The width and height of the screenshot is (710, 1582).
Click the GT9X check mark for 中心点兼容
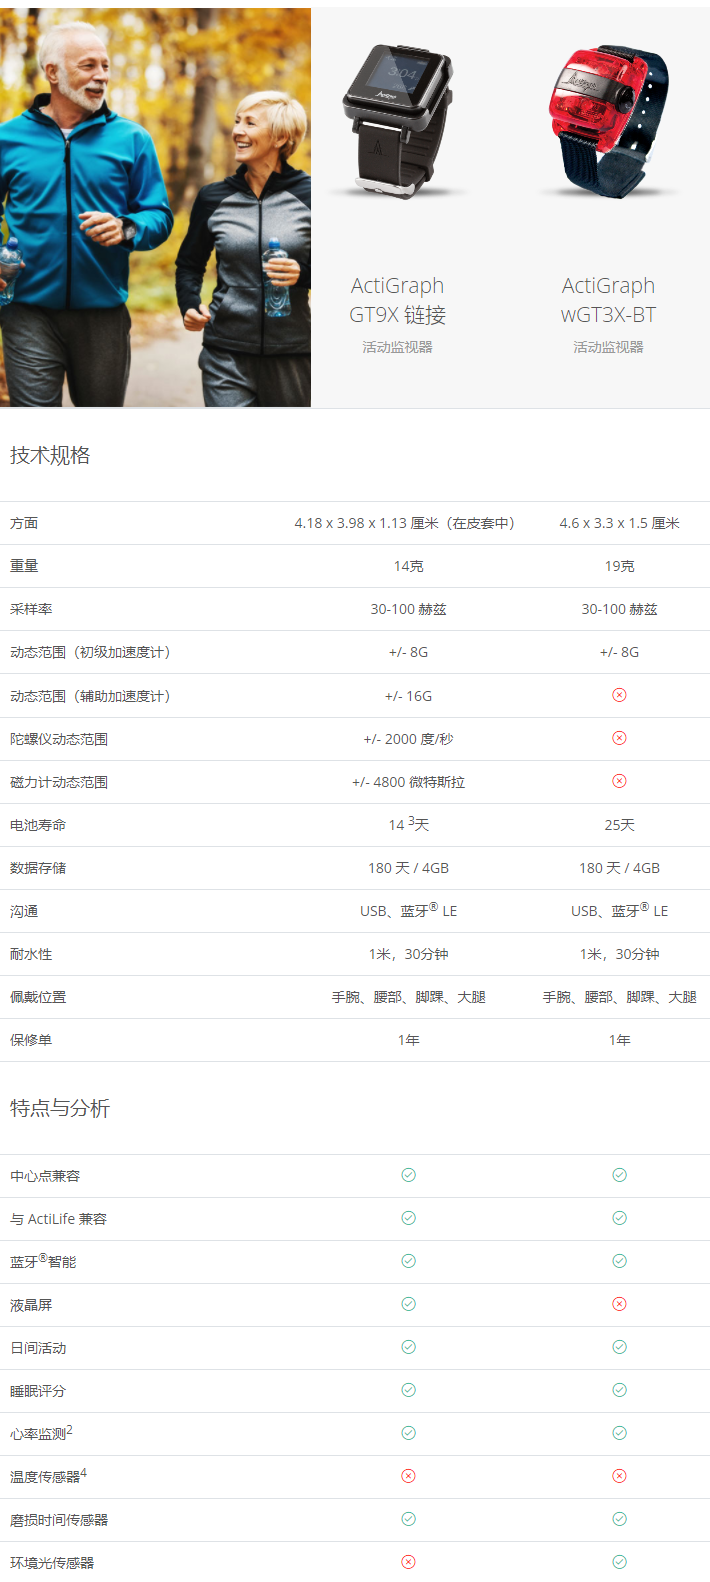408,1175
